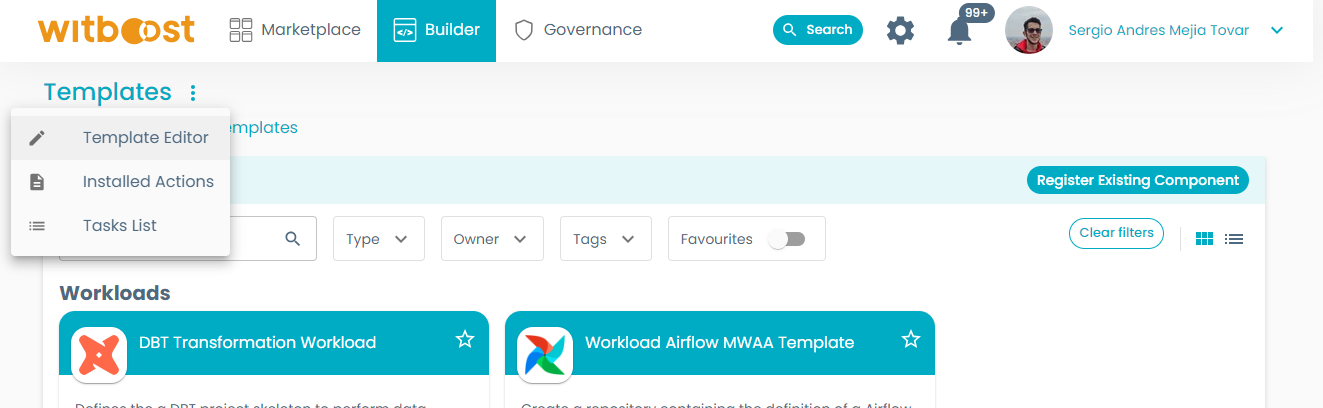Image resolution: width=1323 pixels, height=408 pixels.
Task: Click Register Existing Component button
Action: click(x=1137, y=181)
